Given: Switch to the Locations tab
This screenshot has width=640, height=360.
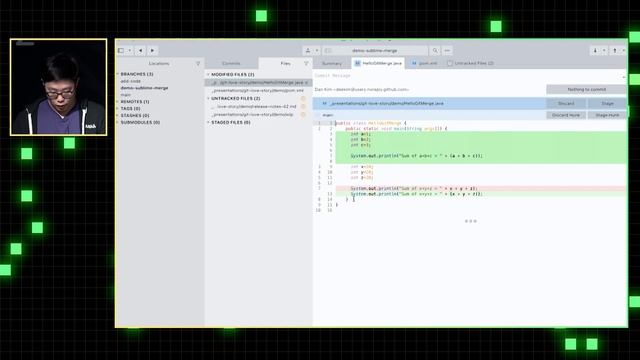Looking at the screenshot, I should (x=159, y=64).
